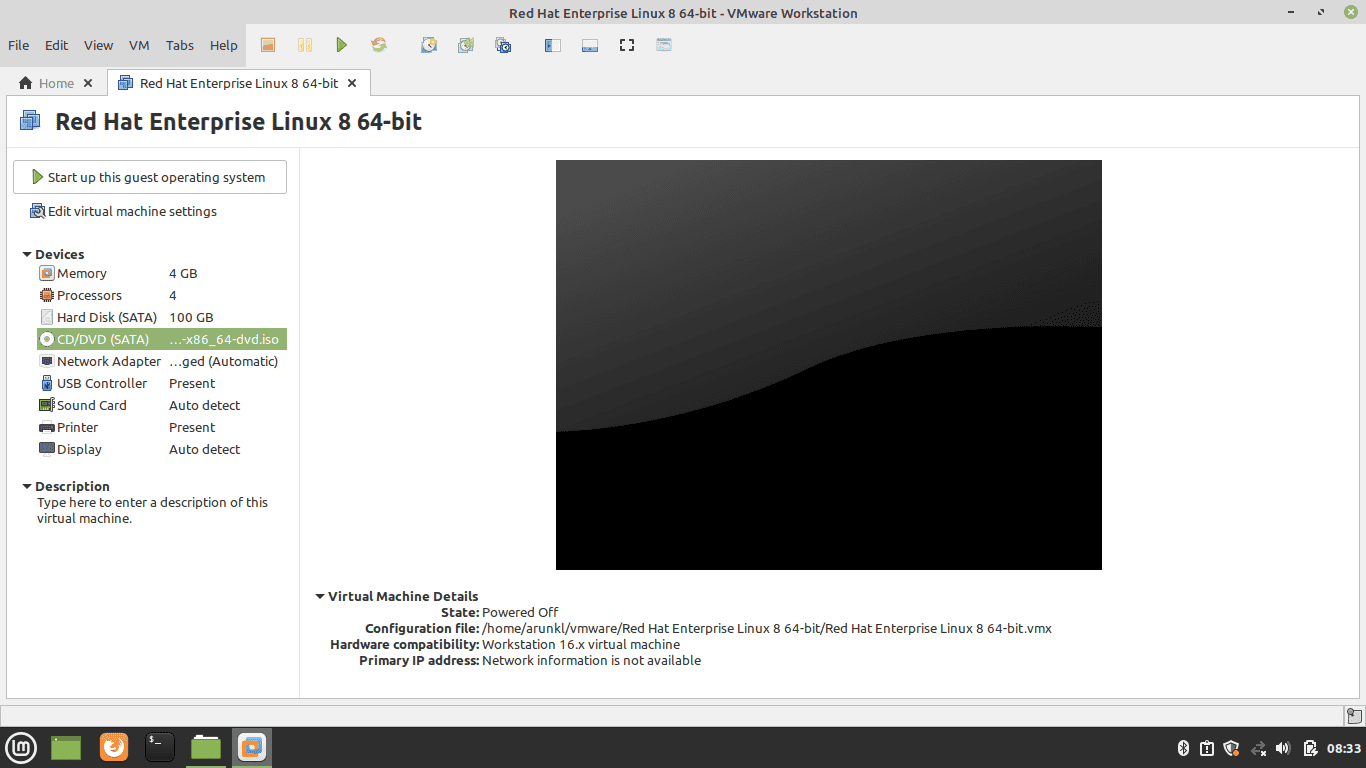Viewport: 1366px width, 768px height.
Task: Open the Linux Mint start menu
Action: 21,747
